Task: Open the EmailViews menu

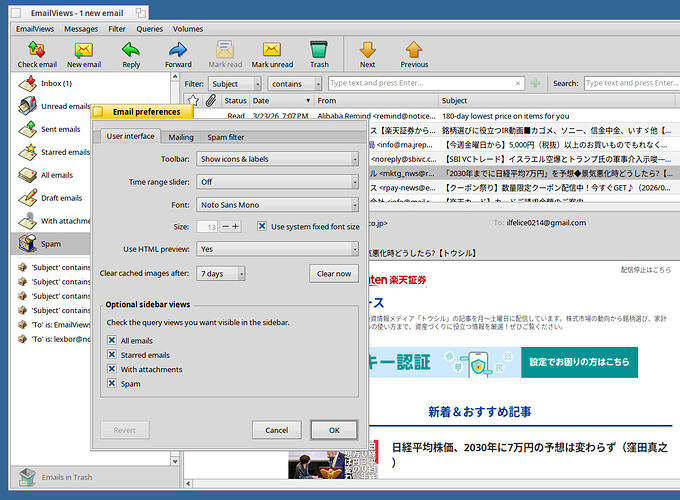Action: (x=35, y=29)
